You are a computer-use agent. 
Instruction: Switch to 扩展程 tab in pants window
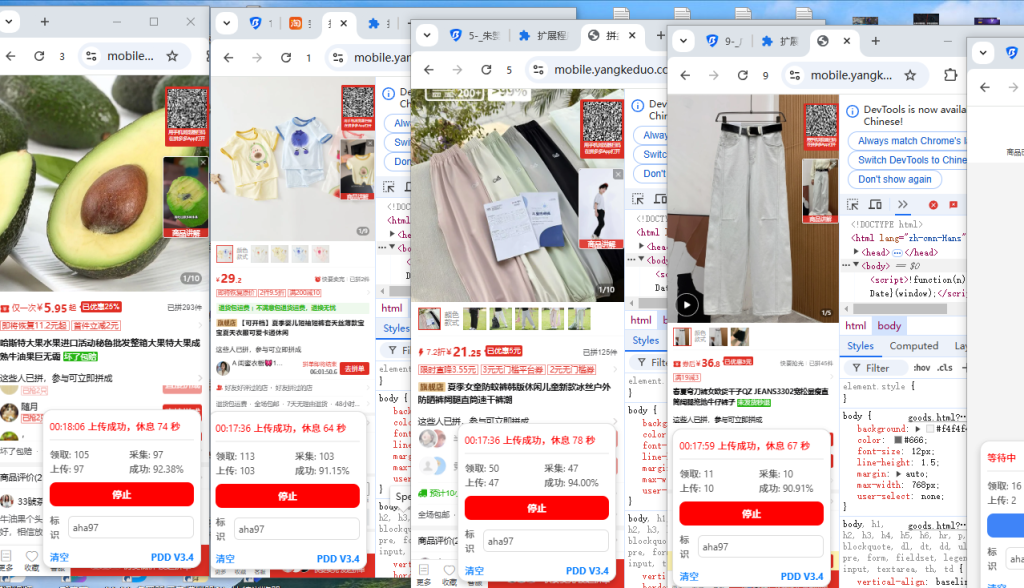tap(543, 35)
